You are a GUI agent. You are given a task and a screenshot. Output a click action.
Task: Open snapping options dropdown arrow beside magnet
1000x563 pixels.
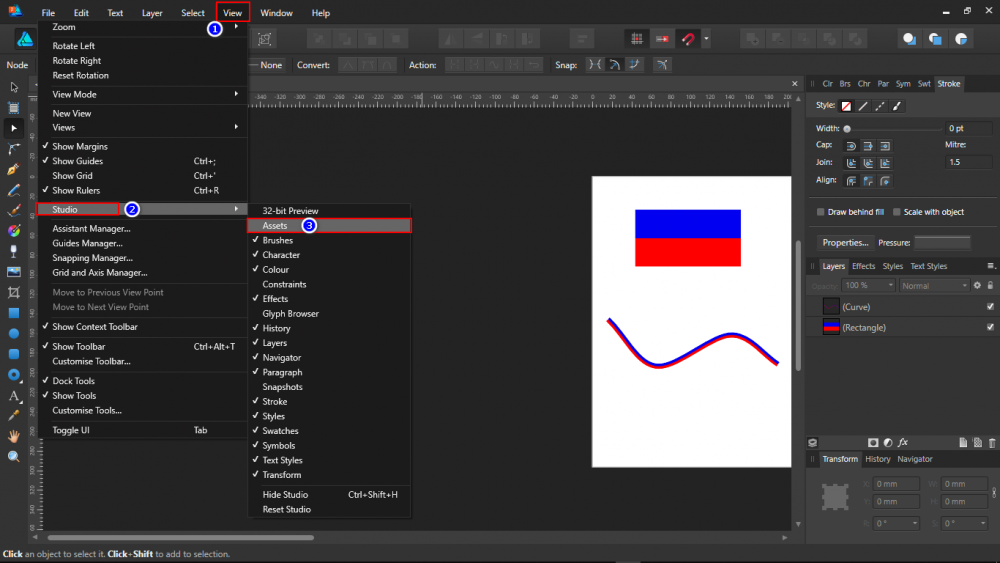pyautogui.click(x=706, y=39)
